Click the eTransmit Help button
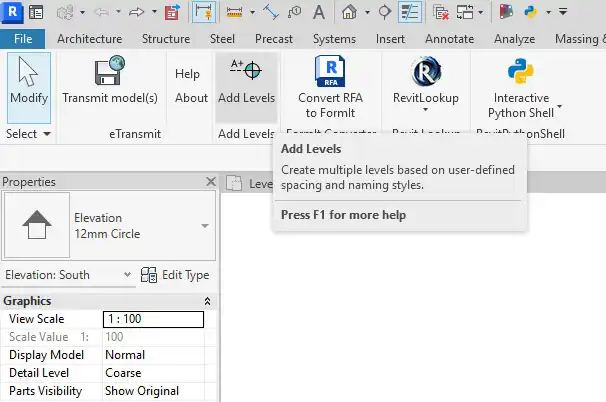The width and height of the screenshot is (606, 402). point(187,74)
